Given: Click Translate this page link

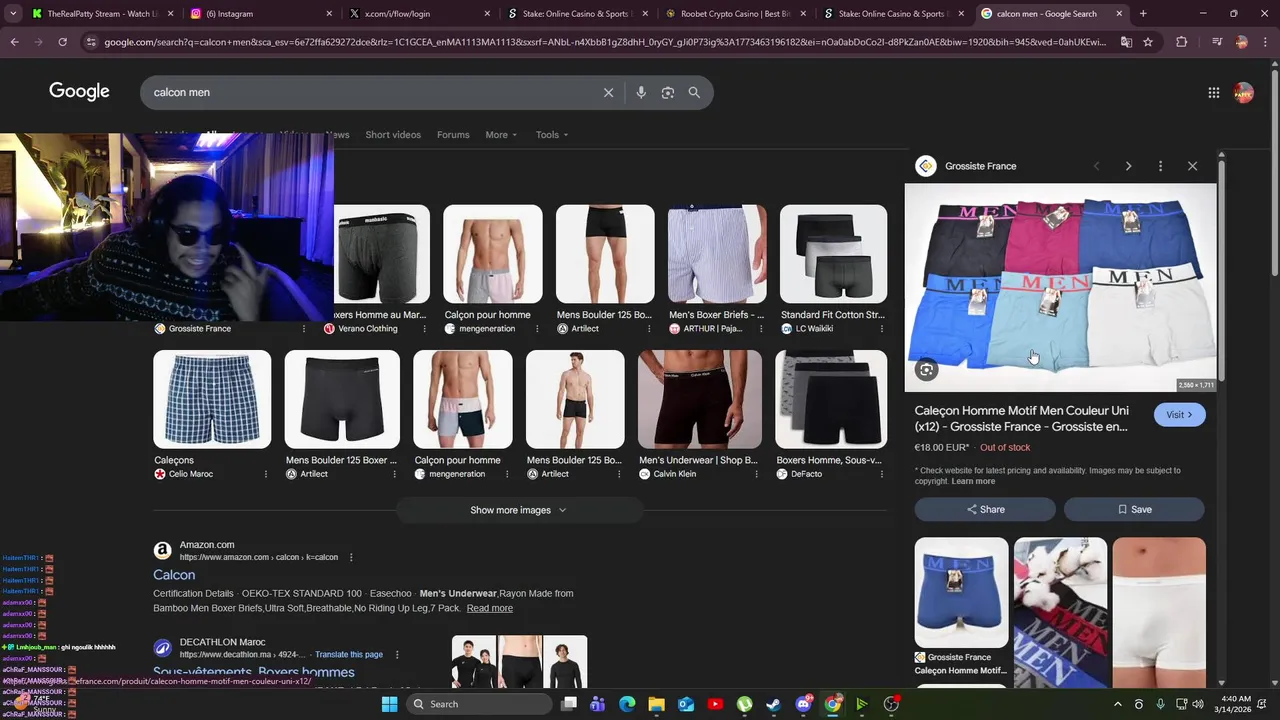Looking at the screenshot, I should (x=349, y=654).
